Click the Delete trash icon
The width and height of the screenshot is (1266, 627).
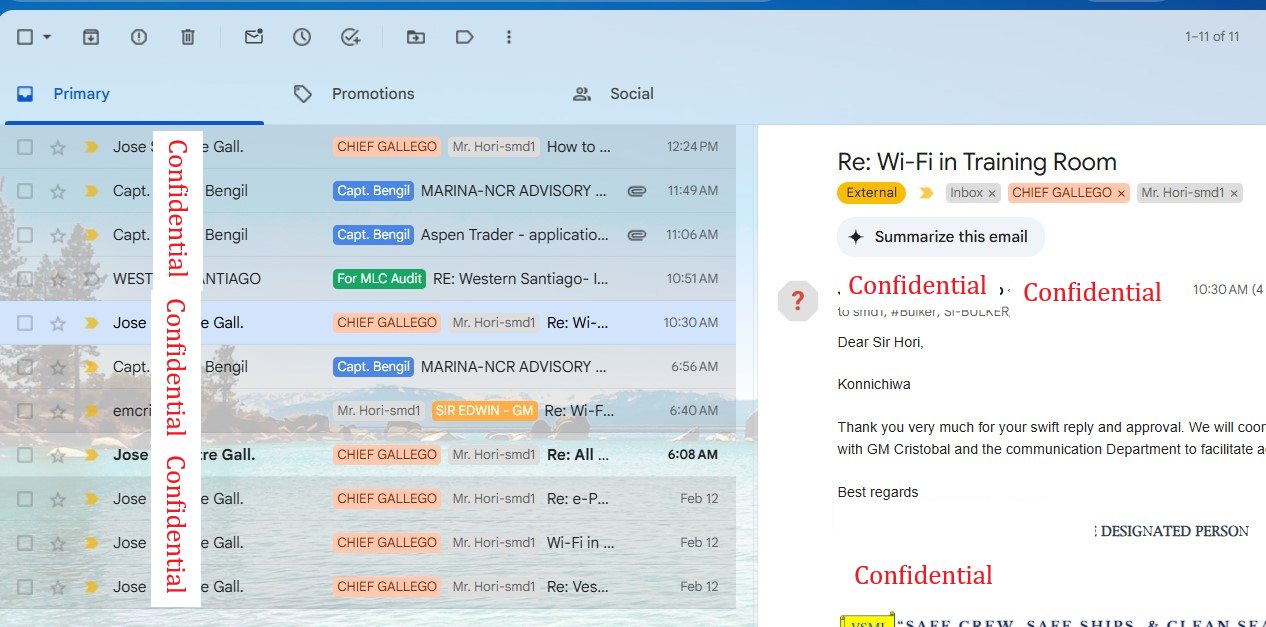pos(187,37)
